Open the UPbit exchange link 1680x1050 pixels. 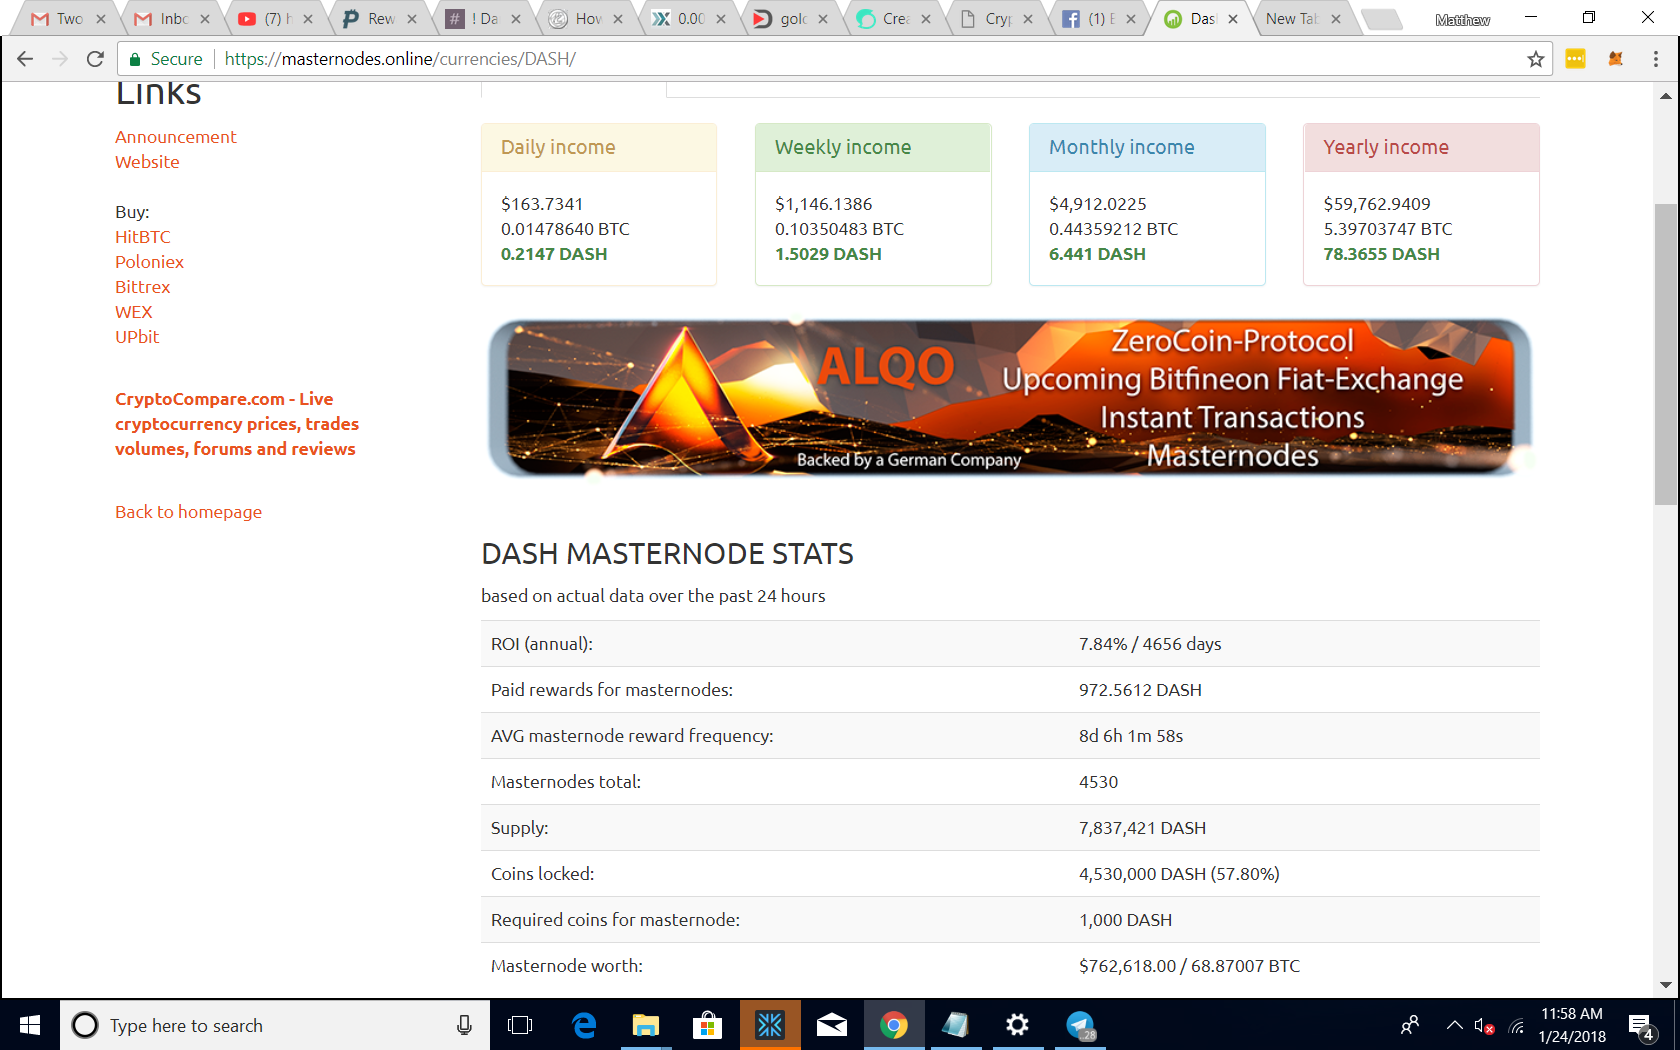[x=137, y=337]
